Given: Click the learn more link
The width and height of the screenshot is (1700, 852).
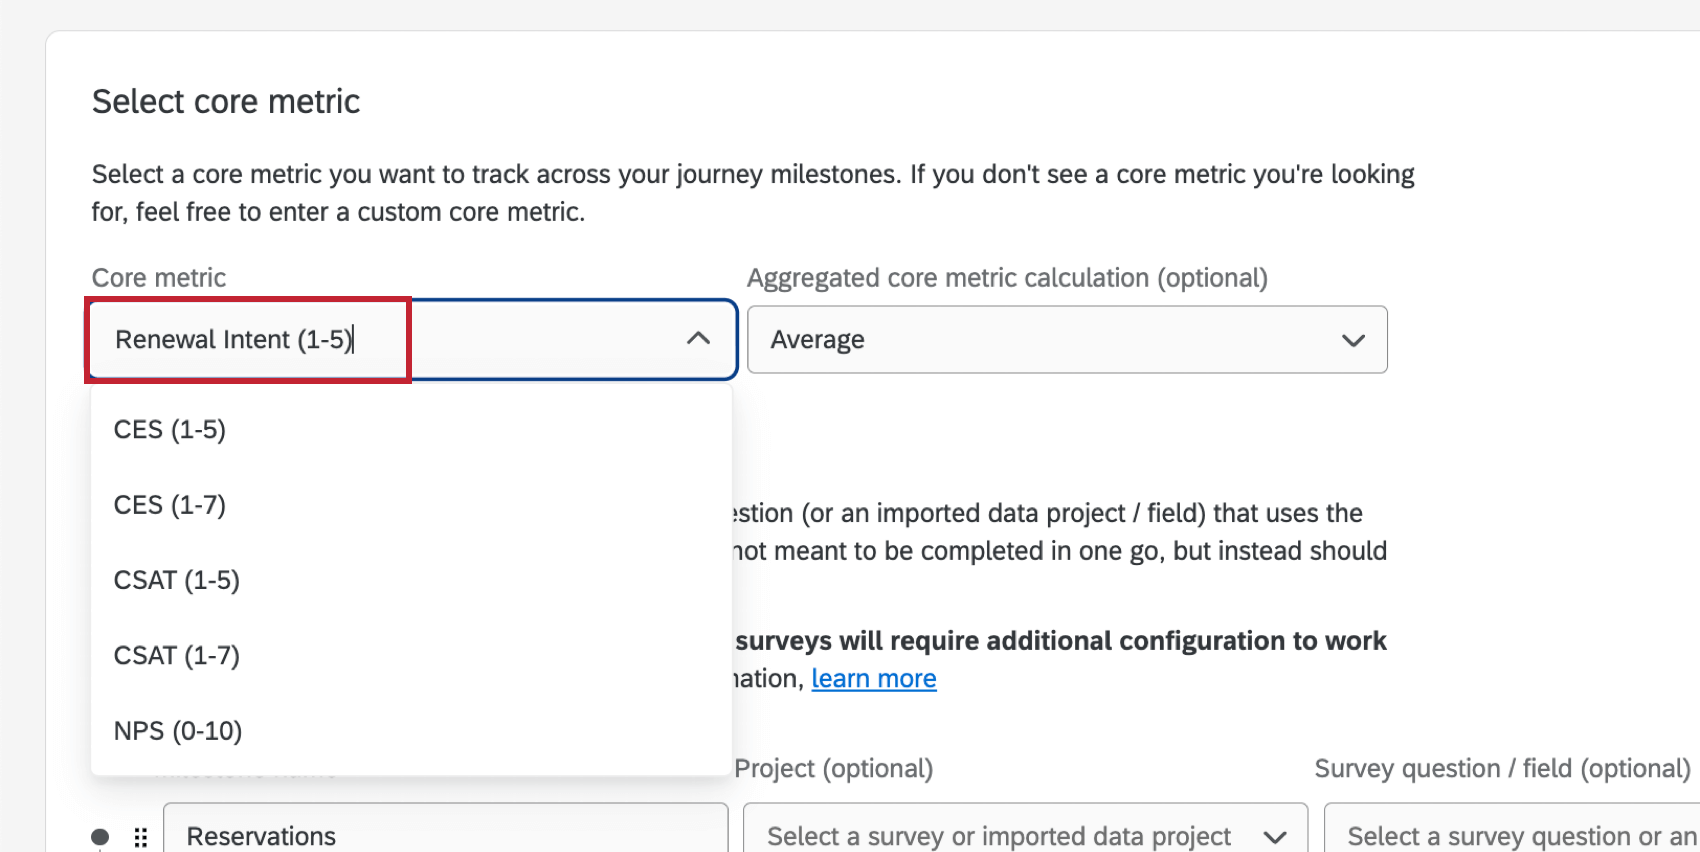Looking at the screenshot, I should point(874,678).
